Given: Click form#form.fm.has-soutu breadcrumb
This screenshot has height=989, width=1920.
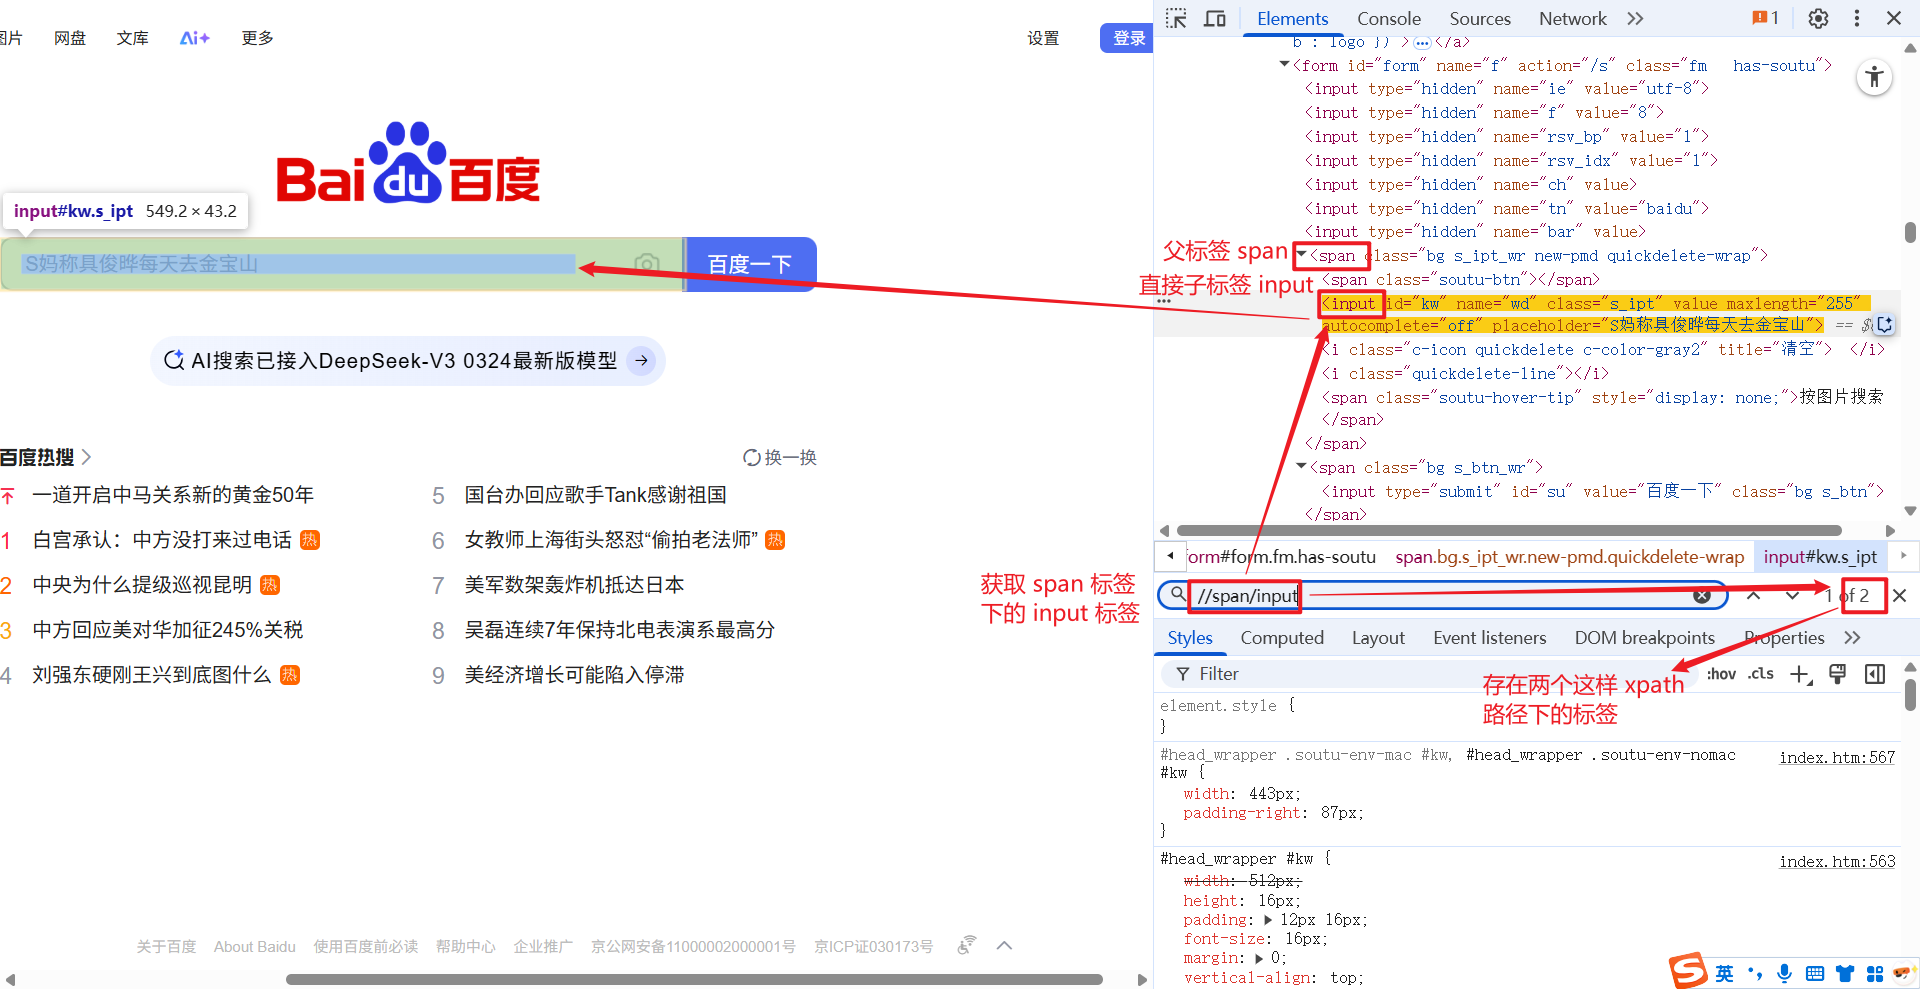Looking at the screenshot, I should tap(1281, 557).
